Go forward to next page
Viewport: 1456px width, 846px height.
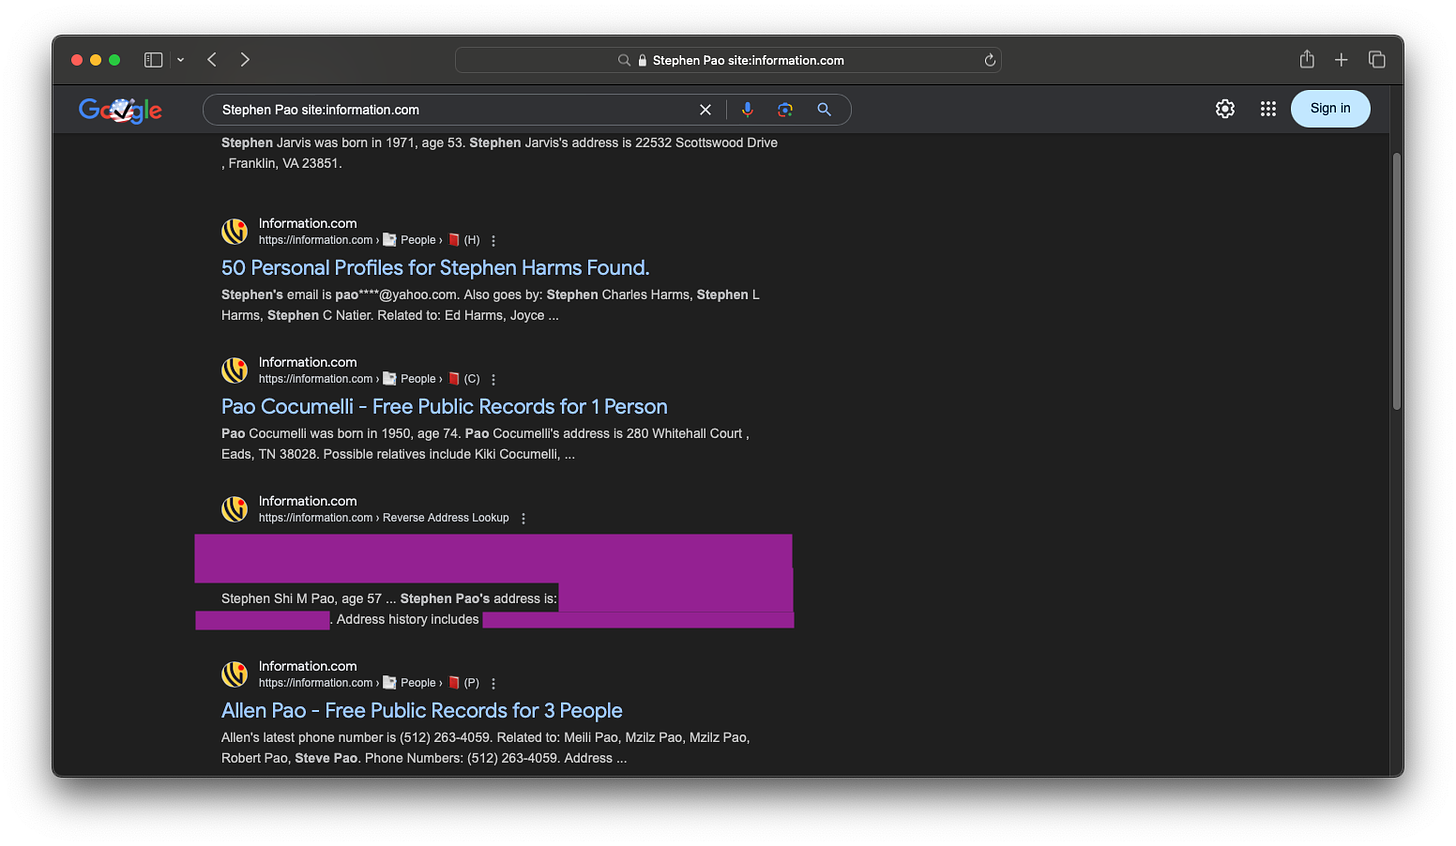245,60
